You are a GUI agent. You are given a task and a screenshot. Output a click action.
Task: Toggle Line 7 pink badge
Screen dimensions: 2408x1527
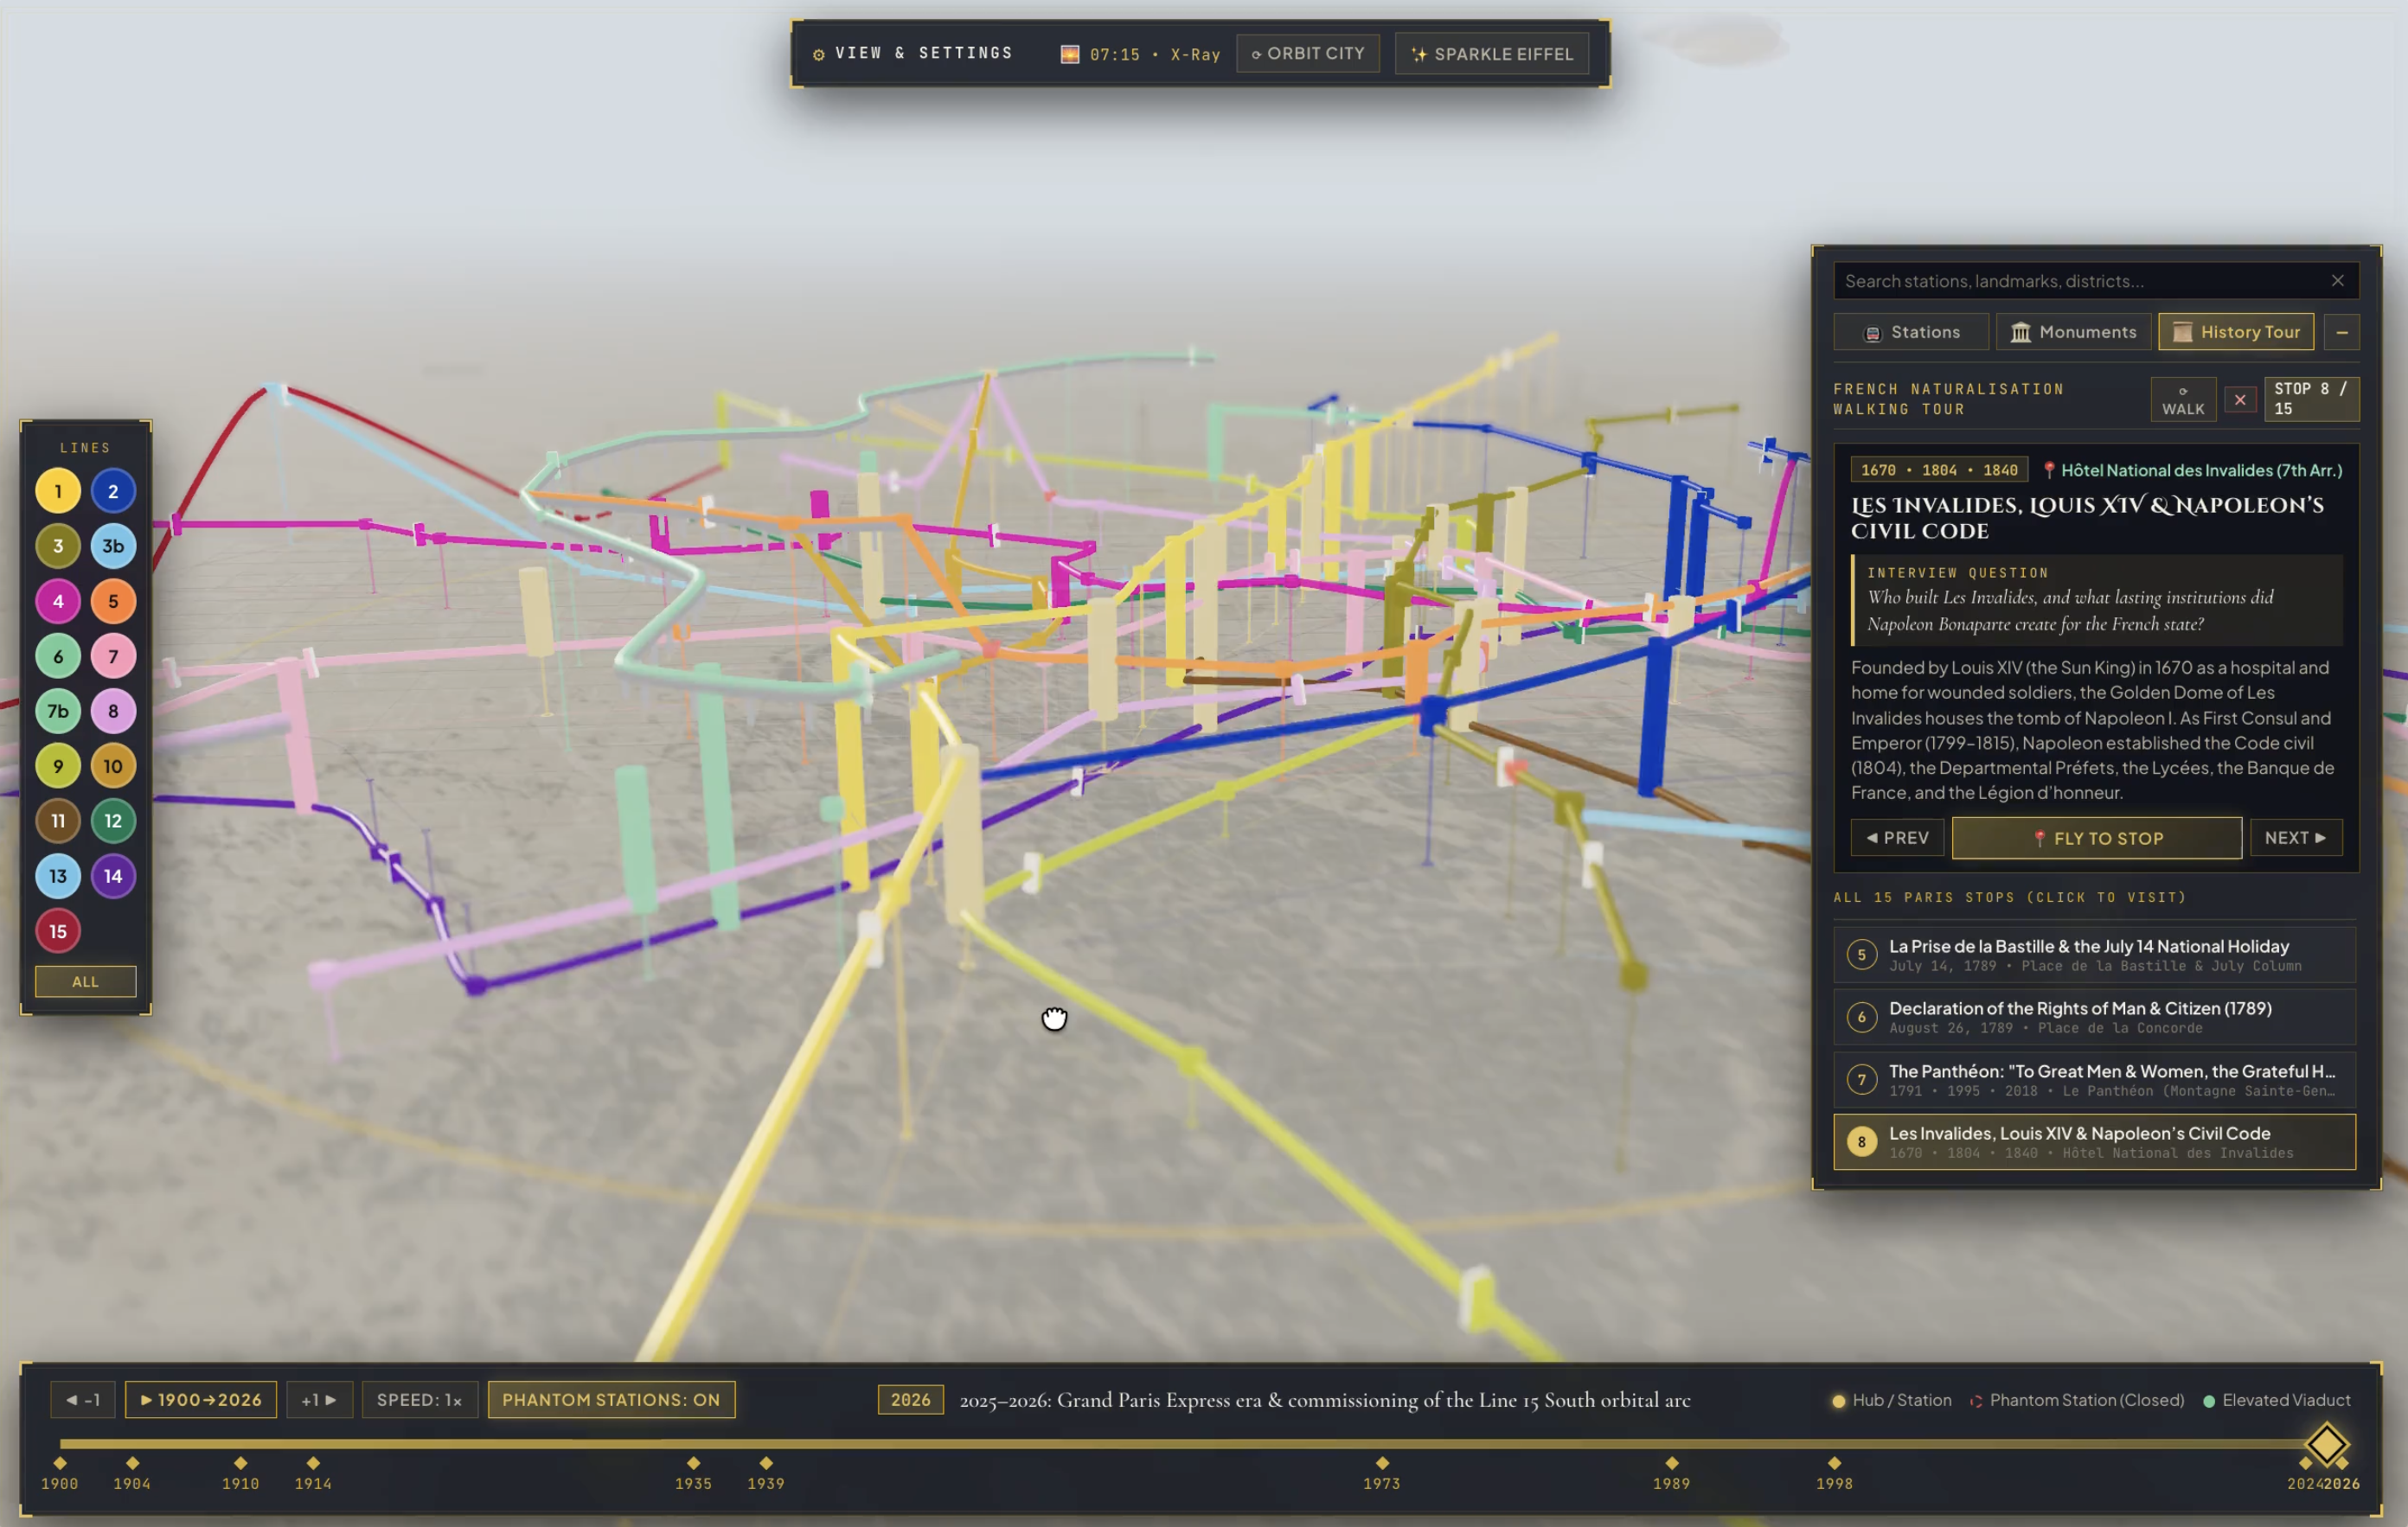point(113,656)
